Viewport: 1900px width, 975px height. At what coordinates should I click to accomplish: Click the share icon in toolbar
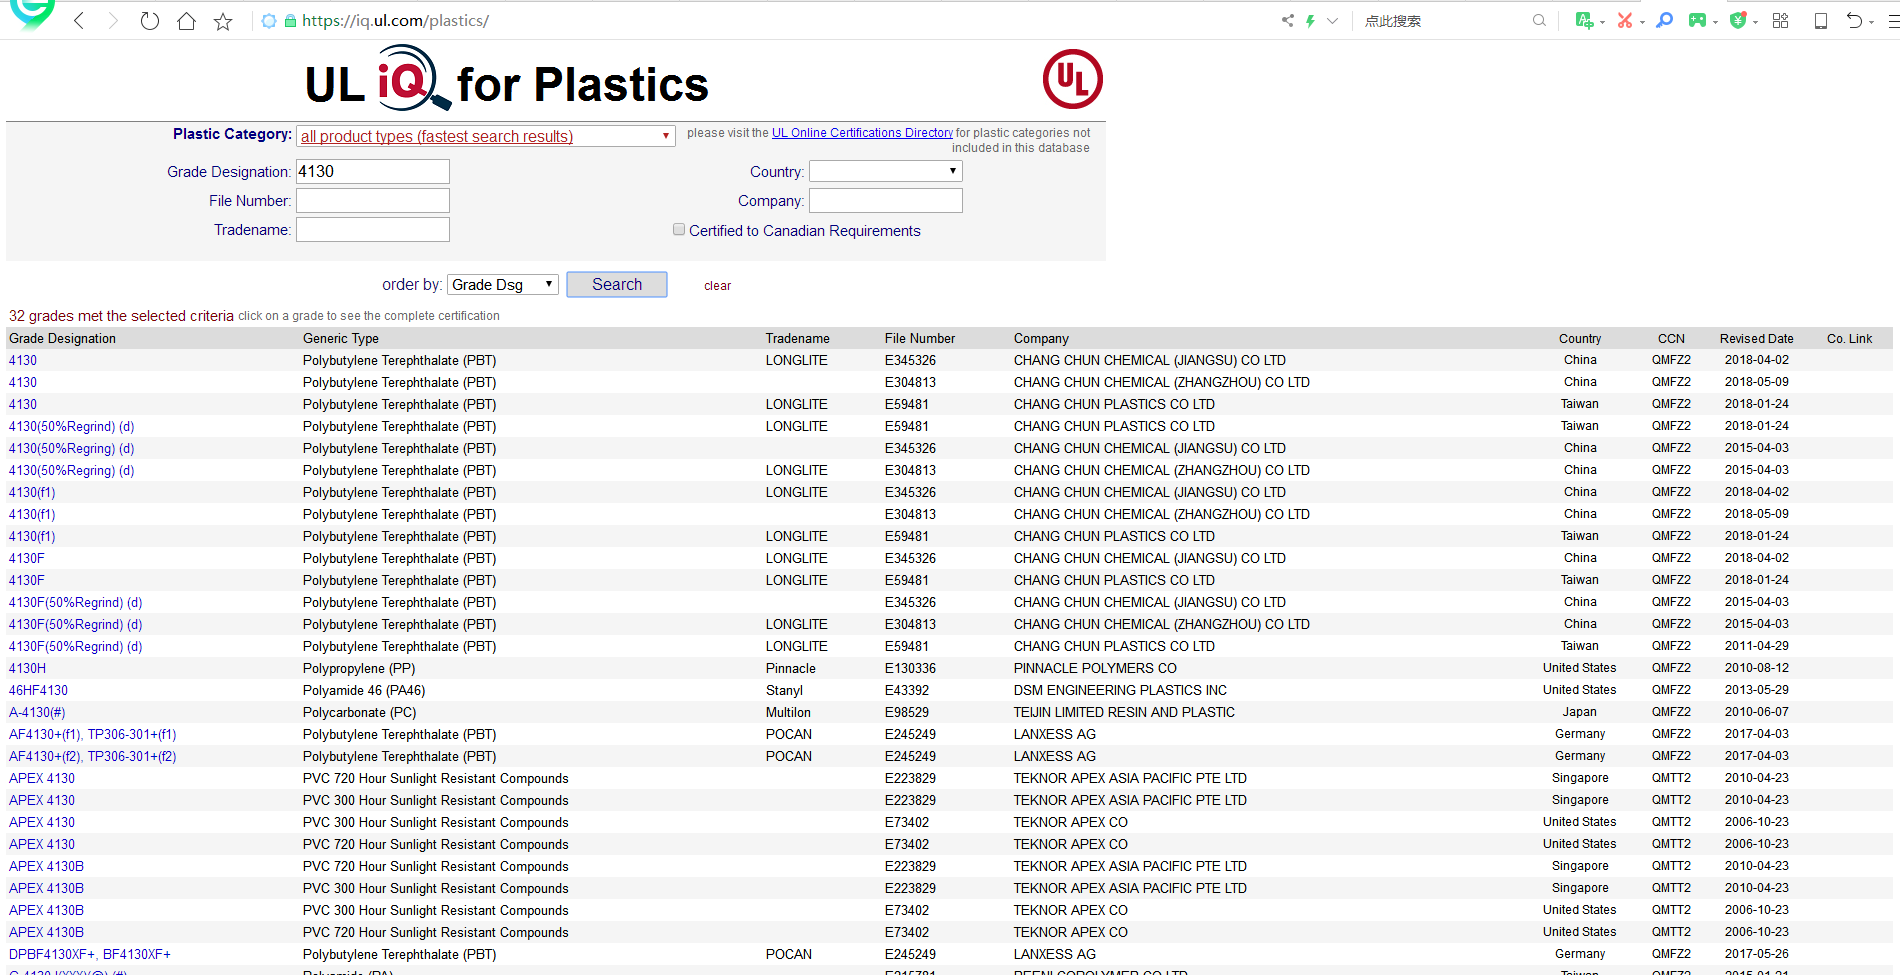coord(1287,20)
